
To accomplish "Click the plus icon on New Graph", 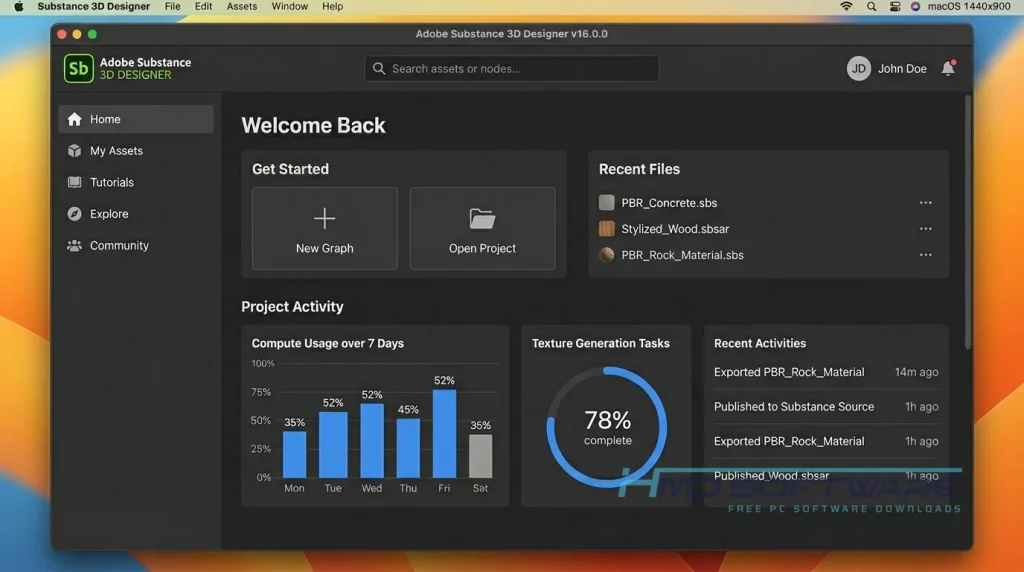I will tap(325, 218).
